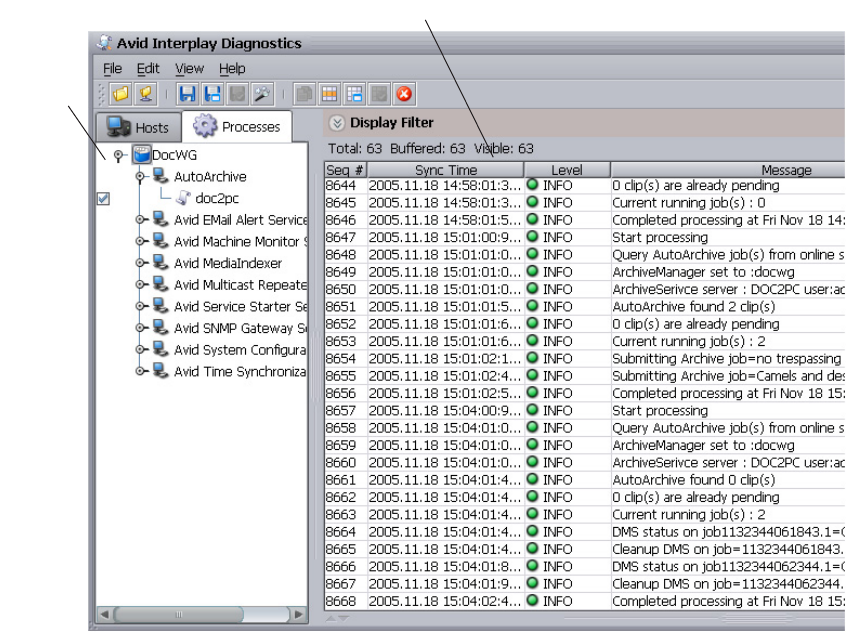
Task: Sort the log by Sync Time column
Action: tap(446, 171)
